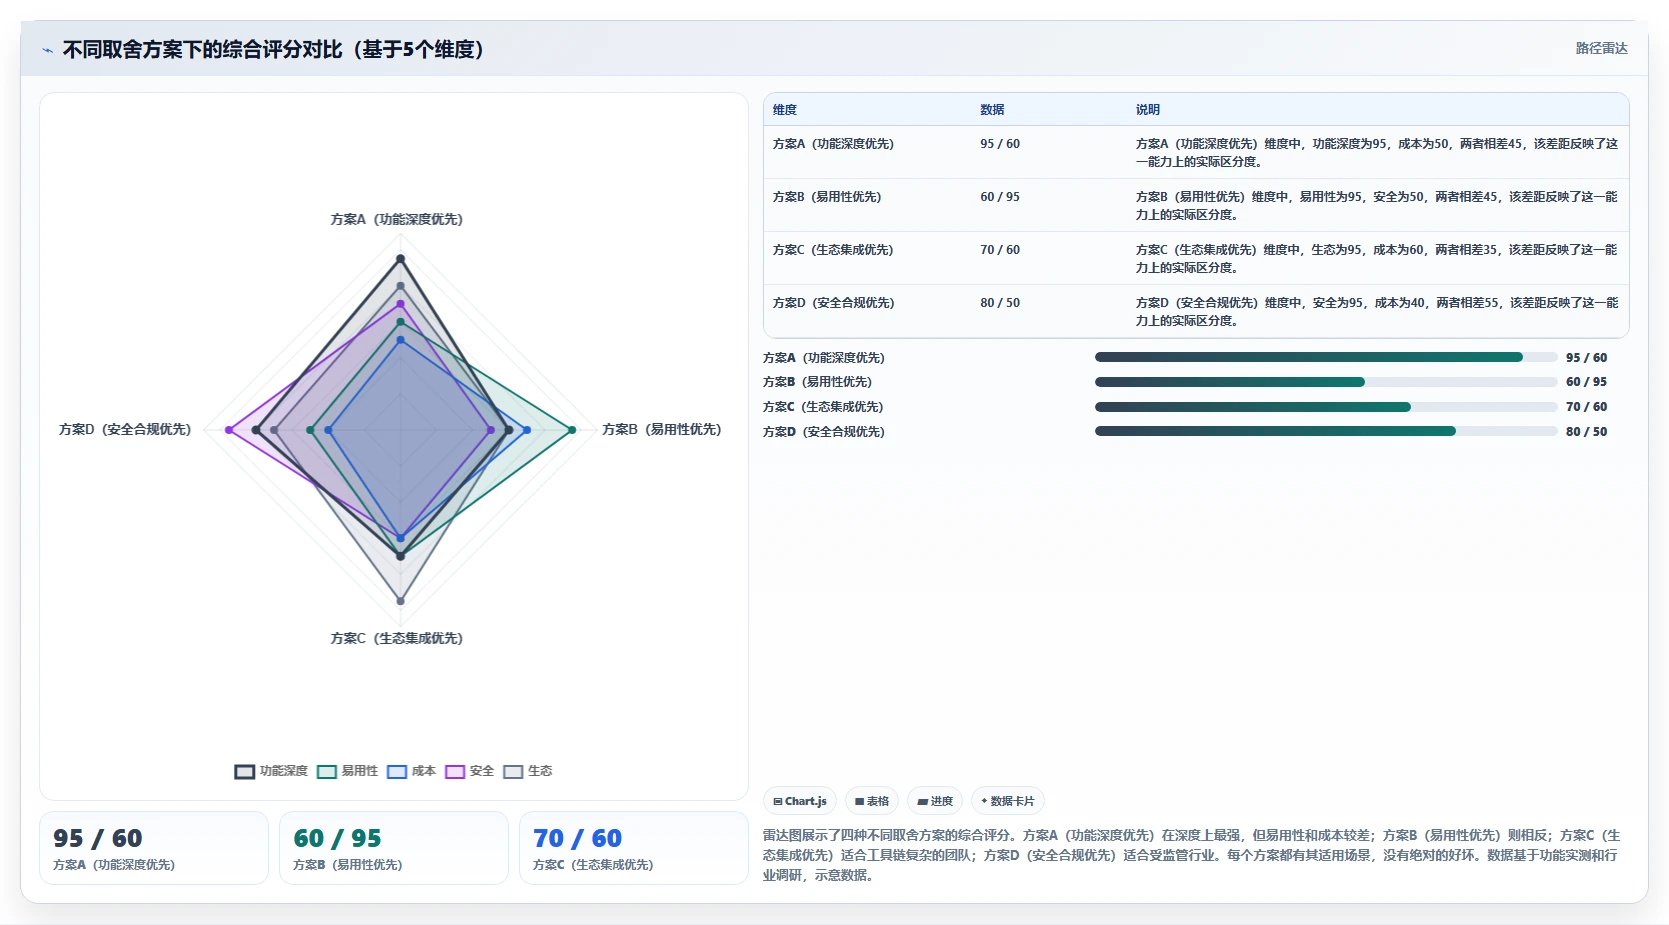Viewport: 1669px width, 925px height.
Task: Click the small icon before the page title
Action: 47,50
